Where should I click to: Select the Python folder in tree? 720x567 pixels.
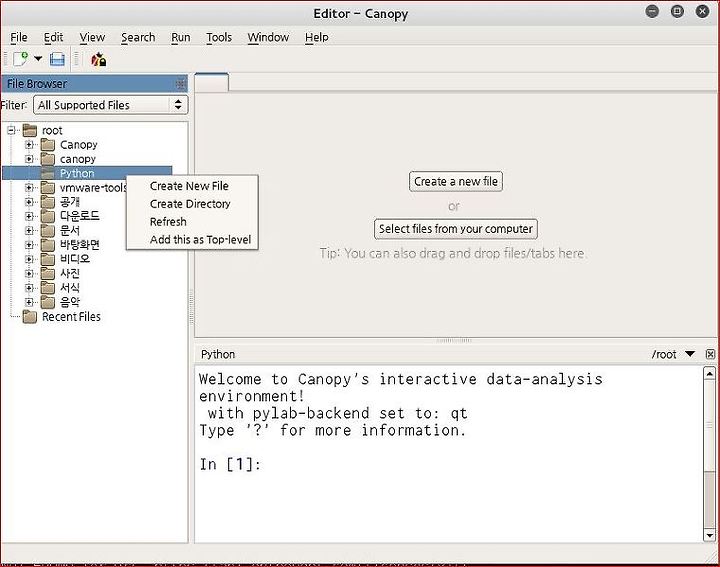pos(87,173)
